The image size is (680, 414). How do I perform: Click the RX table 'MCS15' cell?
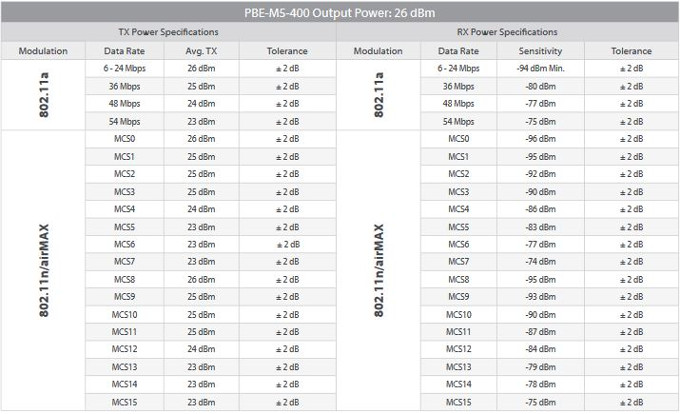(x=459, y=402)
